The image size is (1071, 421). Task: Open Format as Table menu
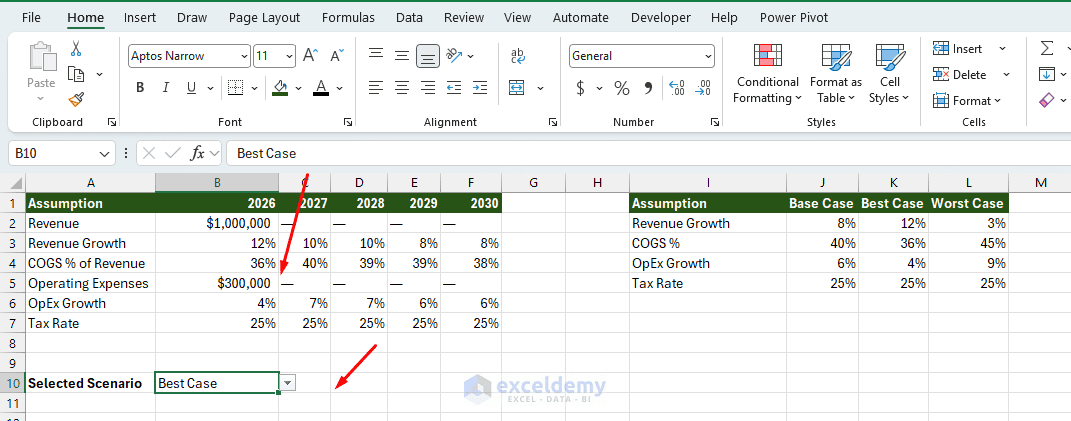(x=836, y=73)
